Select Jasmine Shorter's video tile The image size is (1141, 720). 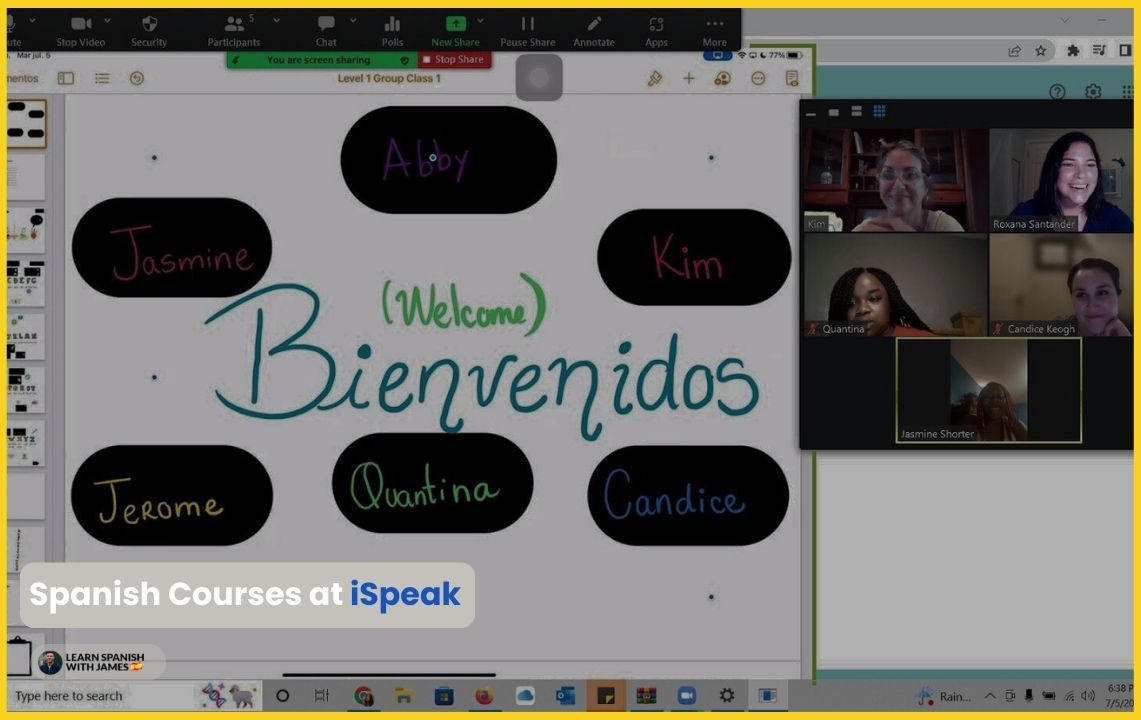point(988,390)
